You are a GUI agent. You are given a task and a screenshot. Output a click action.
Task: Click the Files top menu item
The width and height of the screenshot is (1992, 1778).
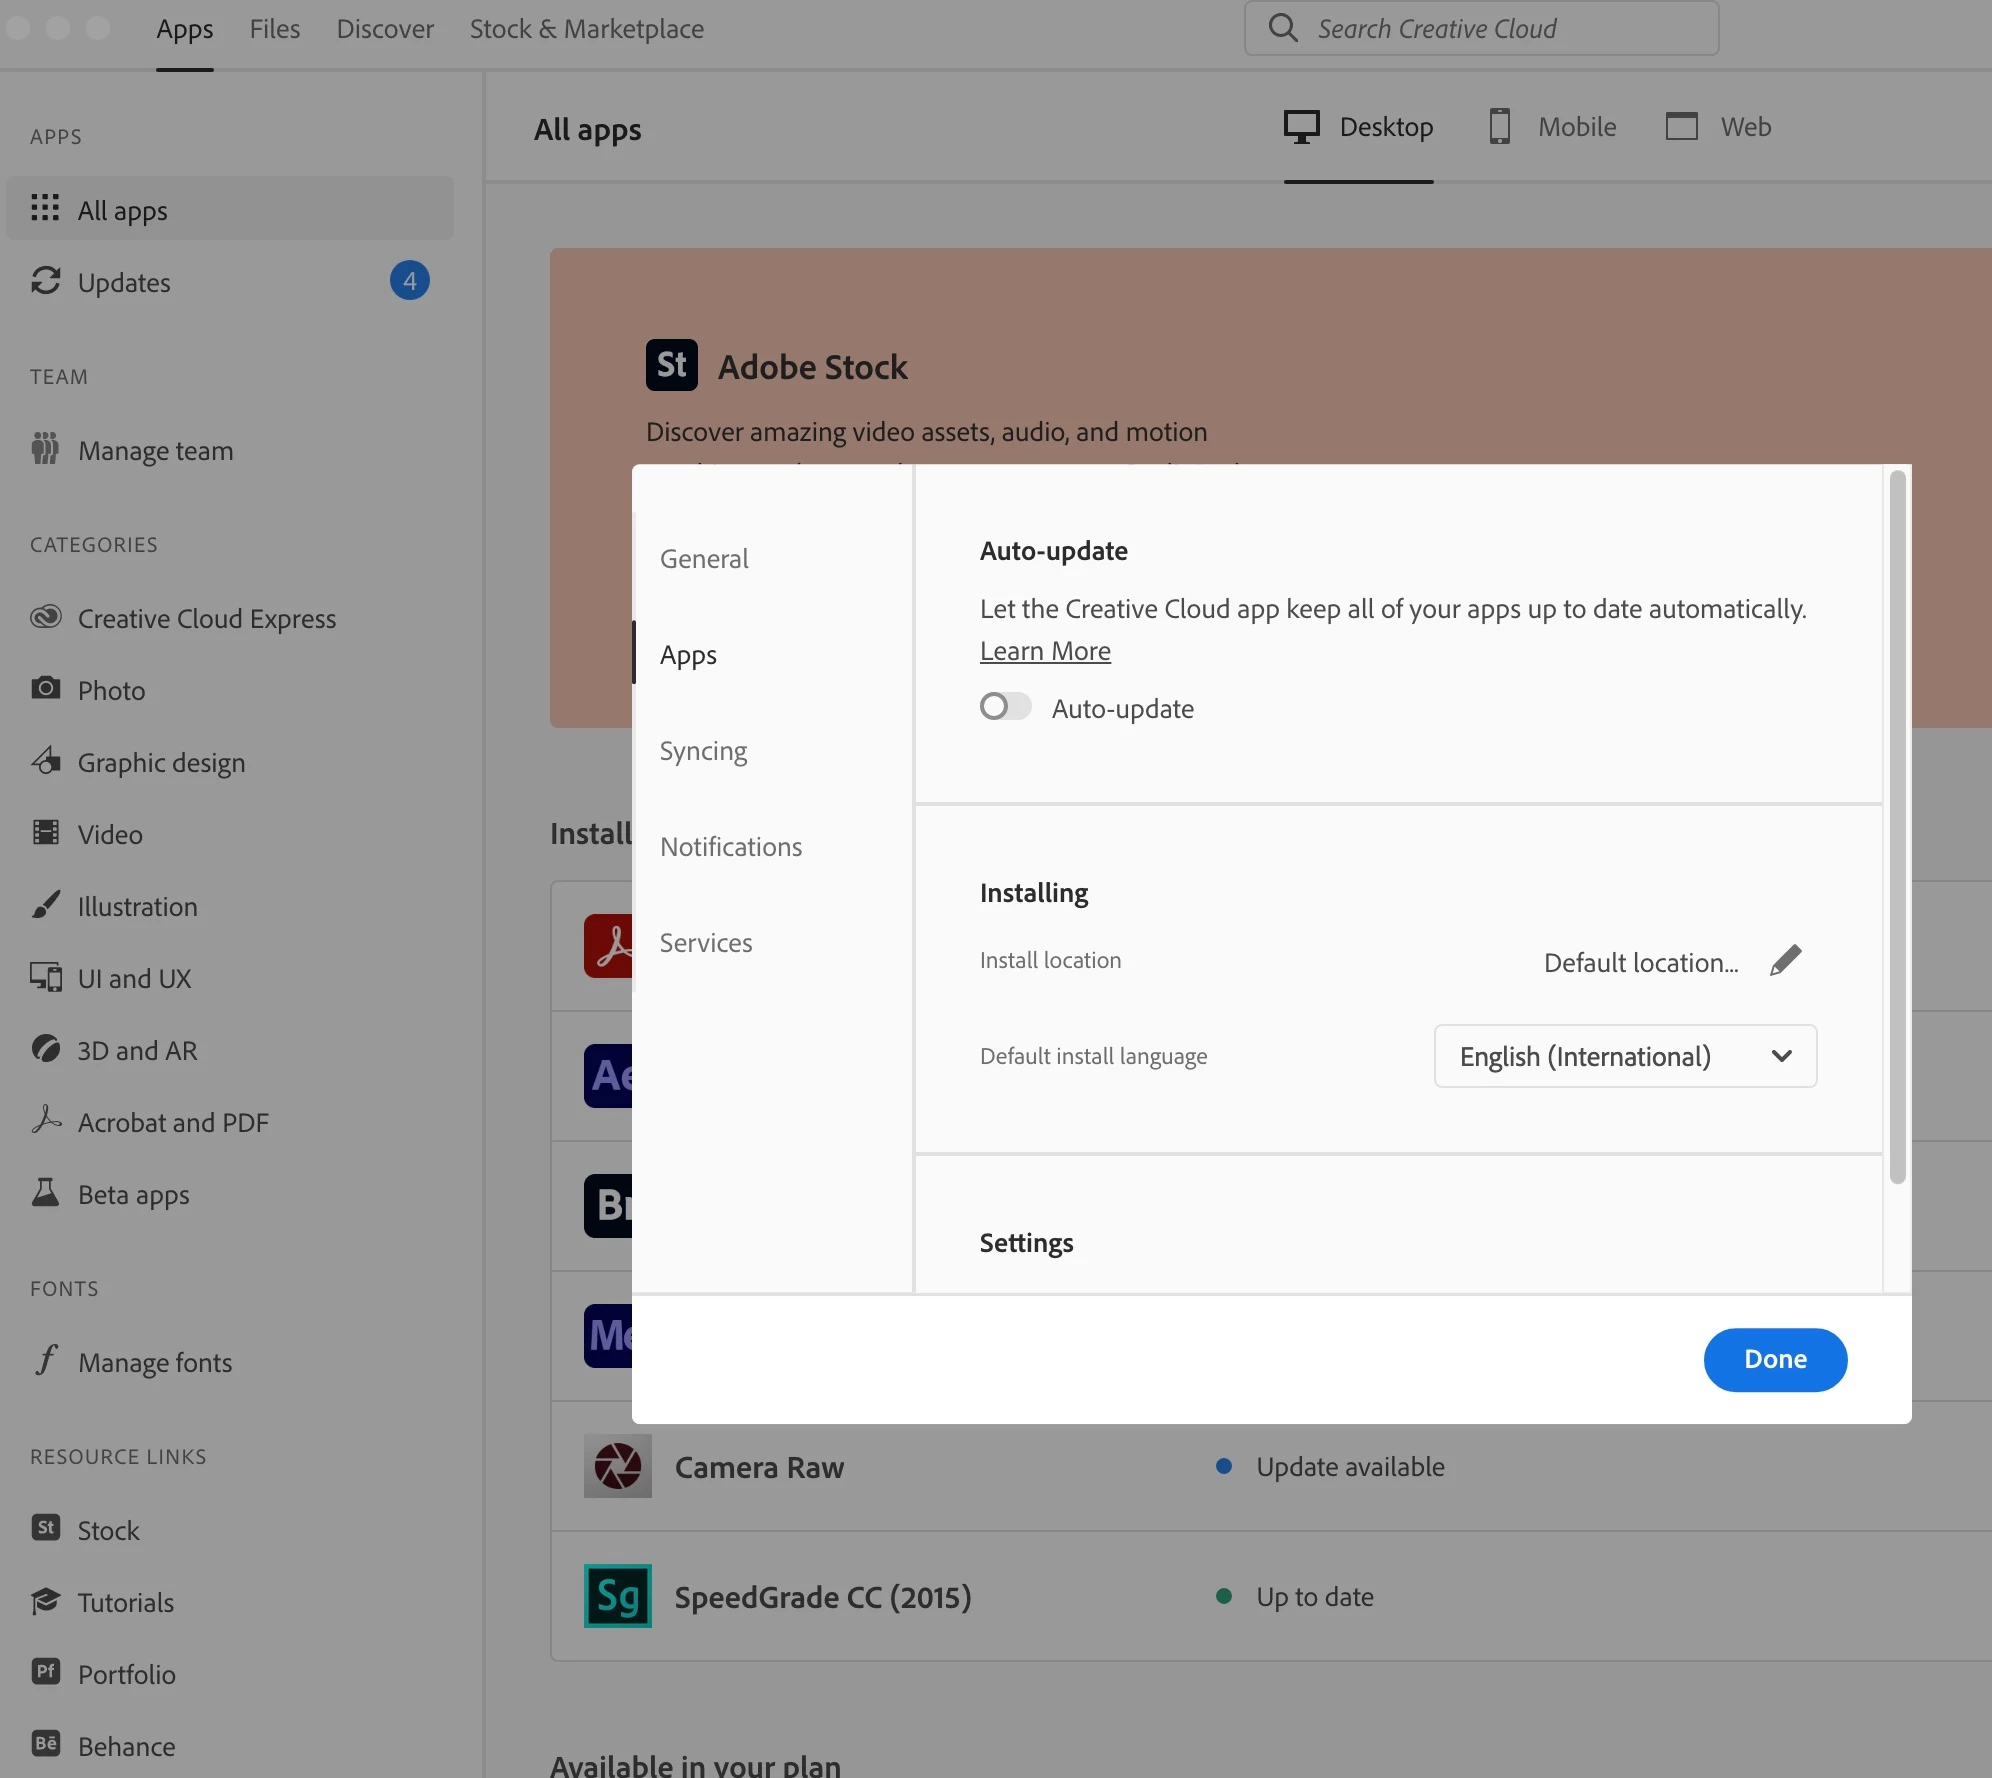tap(274, 29)
